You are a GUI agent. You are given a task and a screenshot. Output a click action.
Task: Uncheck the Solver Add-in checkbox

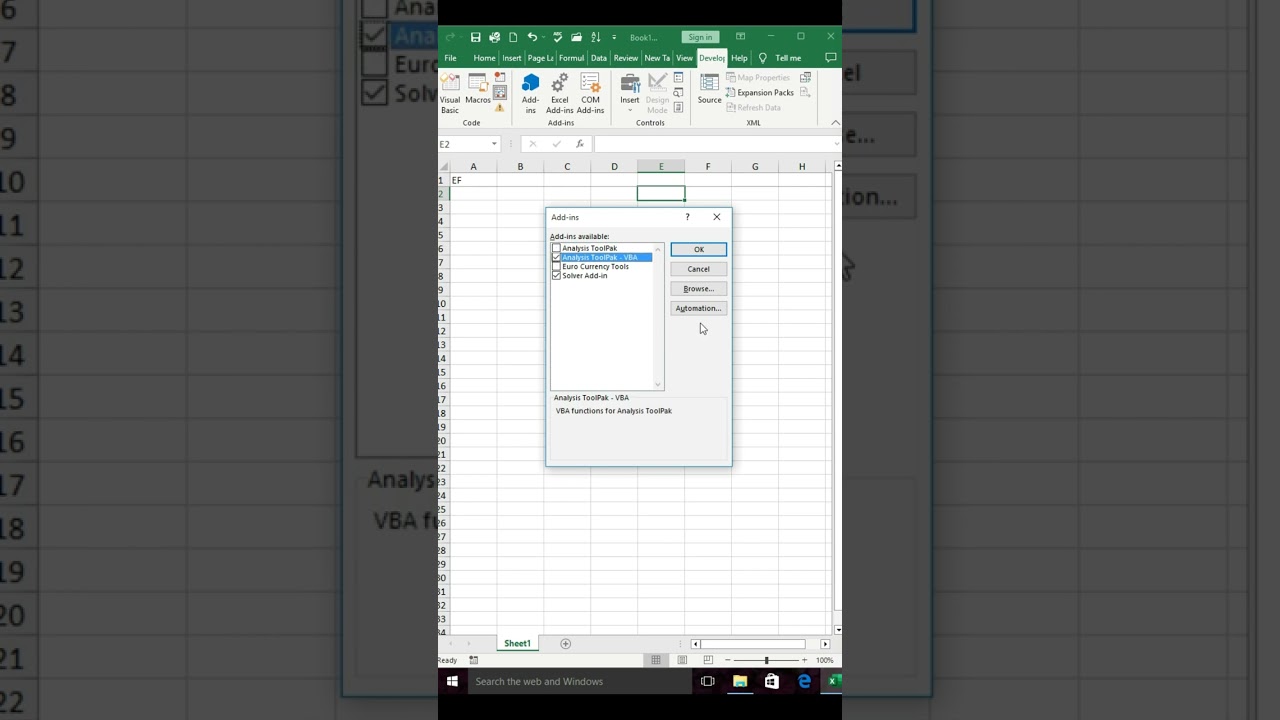point(557,276)
